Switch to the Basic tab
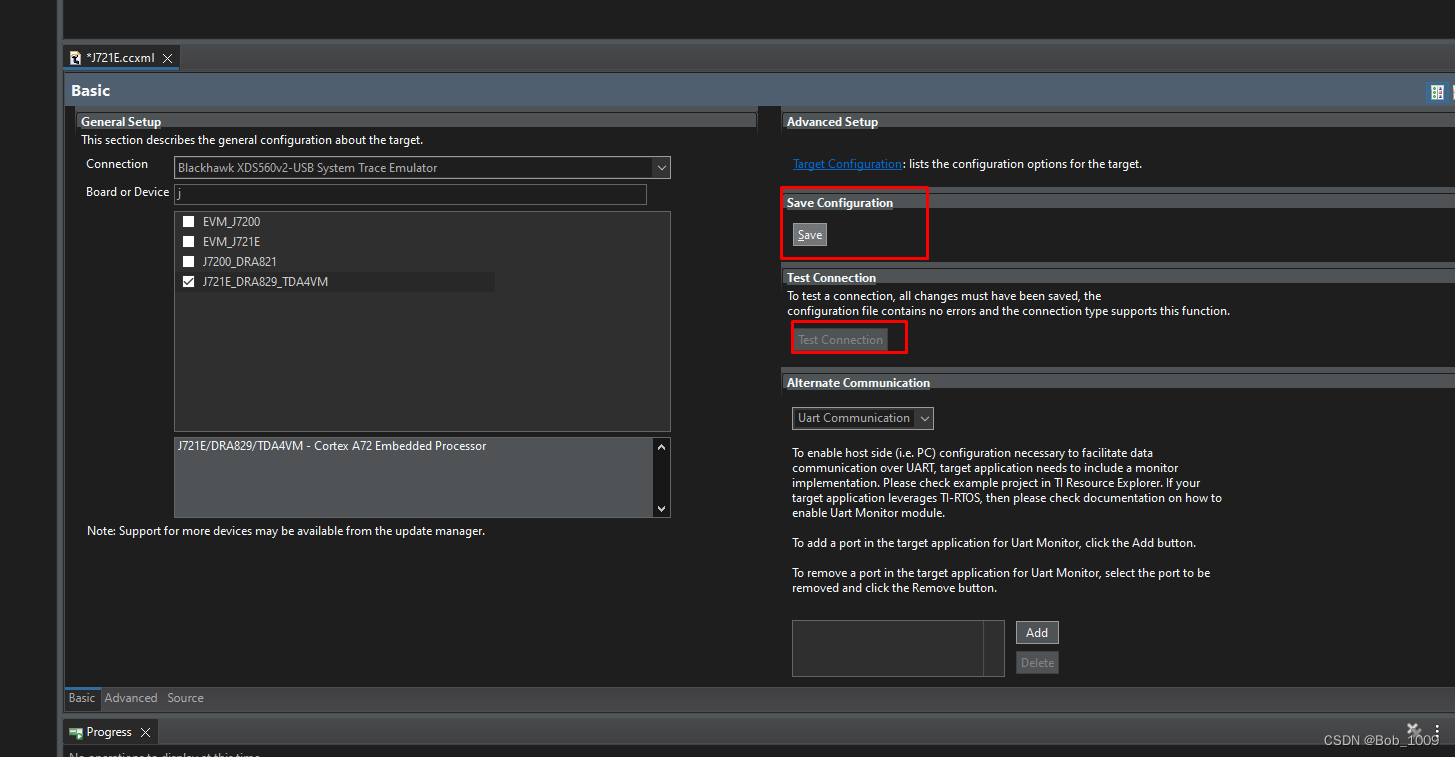This screenshot has width=1455, height=757. tap(82, 698)
